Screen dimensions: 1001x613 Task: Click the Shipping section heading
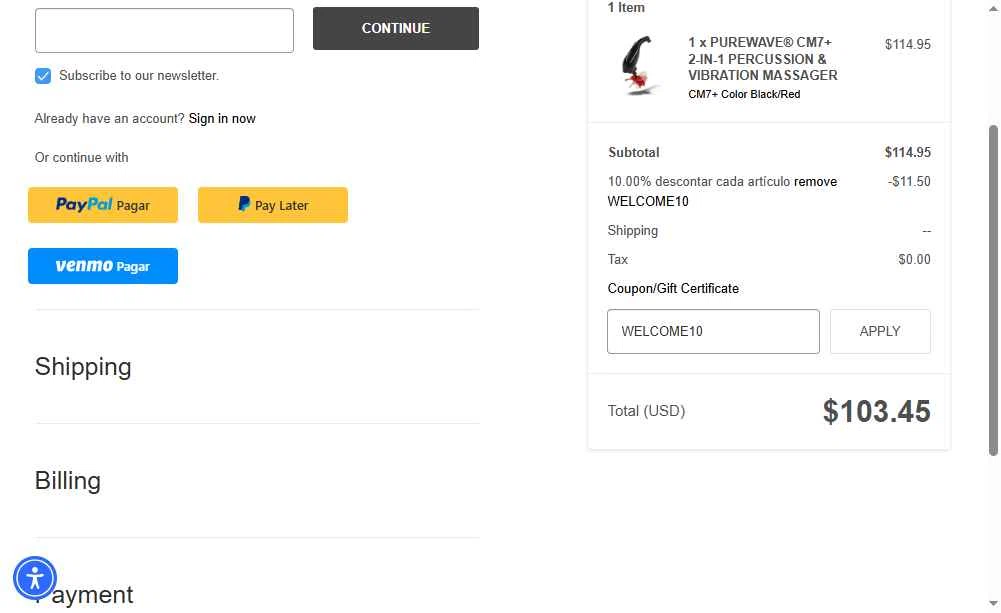[83, 367]
